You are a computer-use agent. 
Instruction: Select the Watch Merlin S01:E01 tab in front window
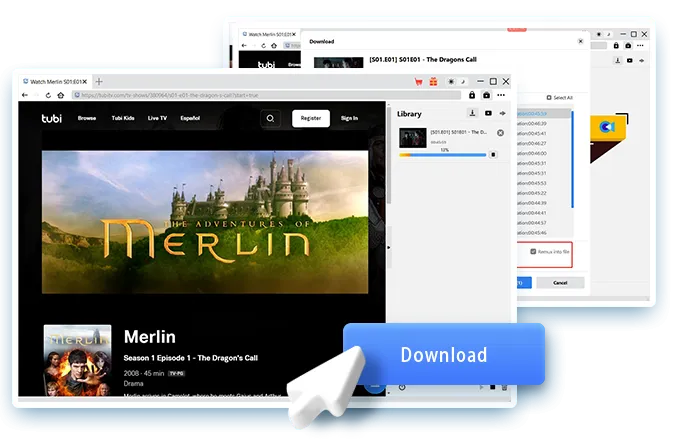pos(55,81)
